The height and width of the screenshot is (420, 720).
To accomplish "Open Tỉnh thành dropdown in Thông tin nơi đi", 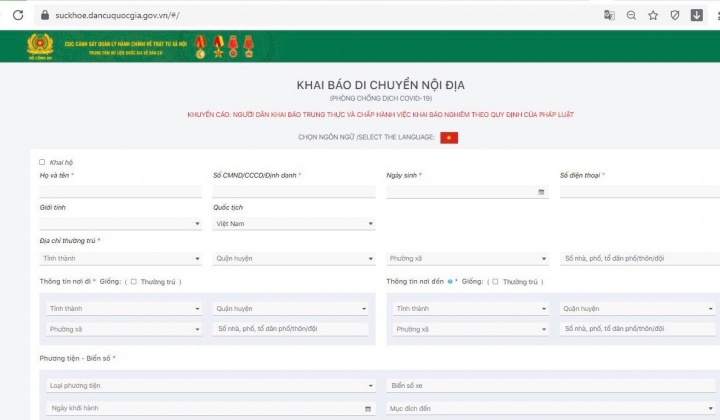I will pos(124,308).
